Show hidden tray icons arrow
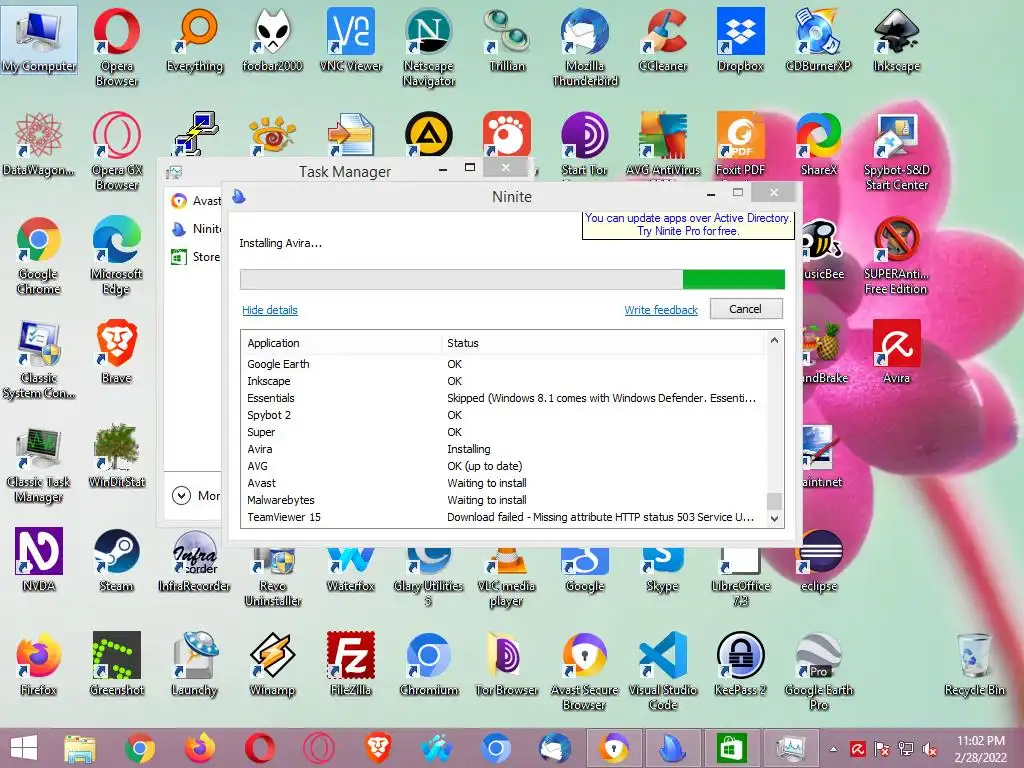Viewport: 1024px width, 768px height. click(833, 749)
